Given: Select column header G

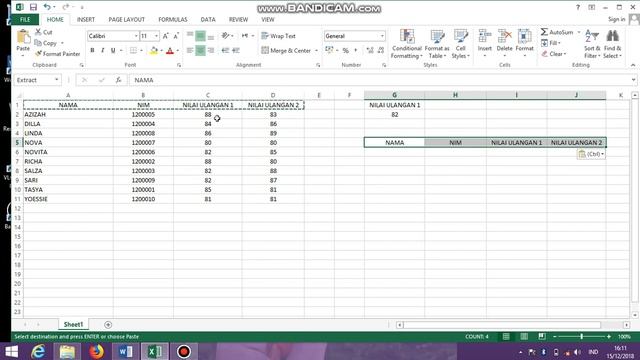Looking at the screenshot, I should (x=394, y=95).
